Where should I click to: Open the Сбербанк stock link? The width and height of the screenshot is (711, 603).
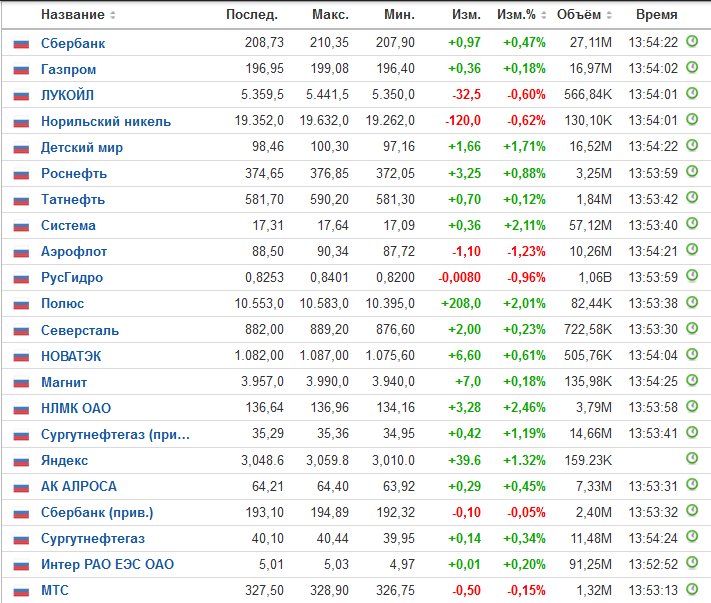pyautogui.click(x=73, y=43)
